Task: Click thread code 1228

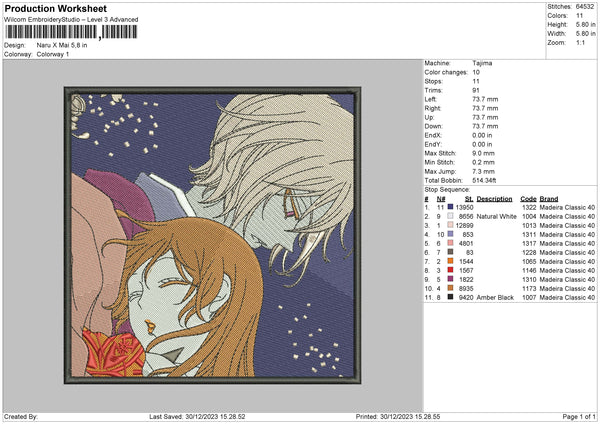Action: coord(529,253)
